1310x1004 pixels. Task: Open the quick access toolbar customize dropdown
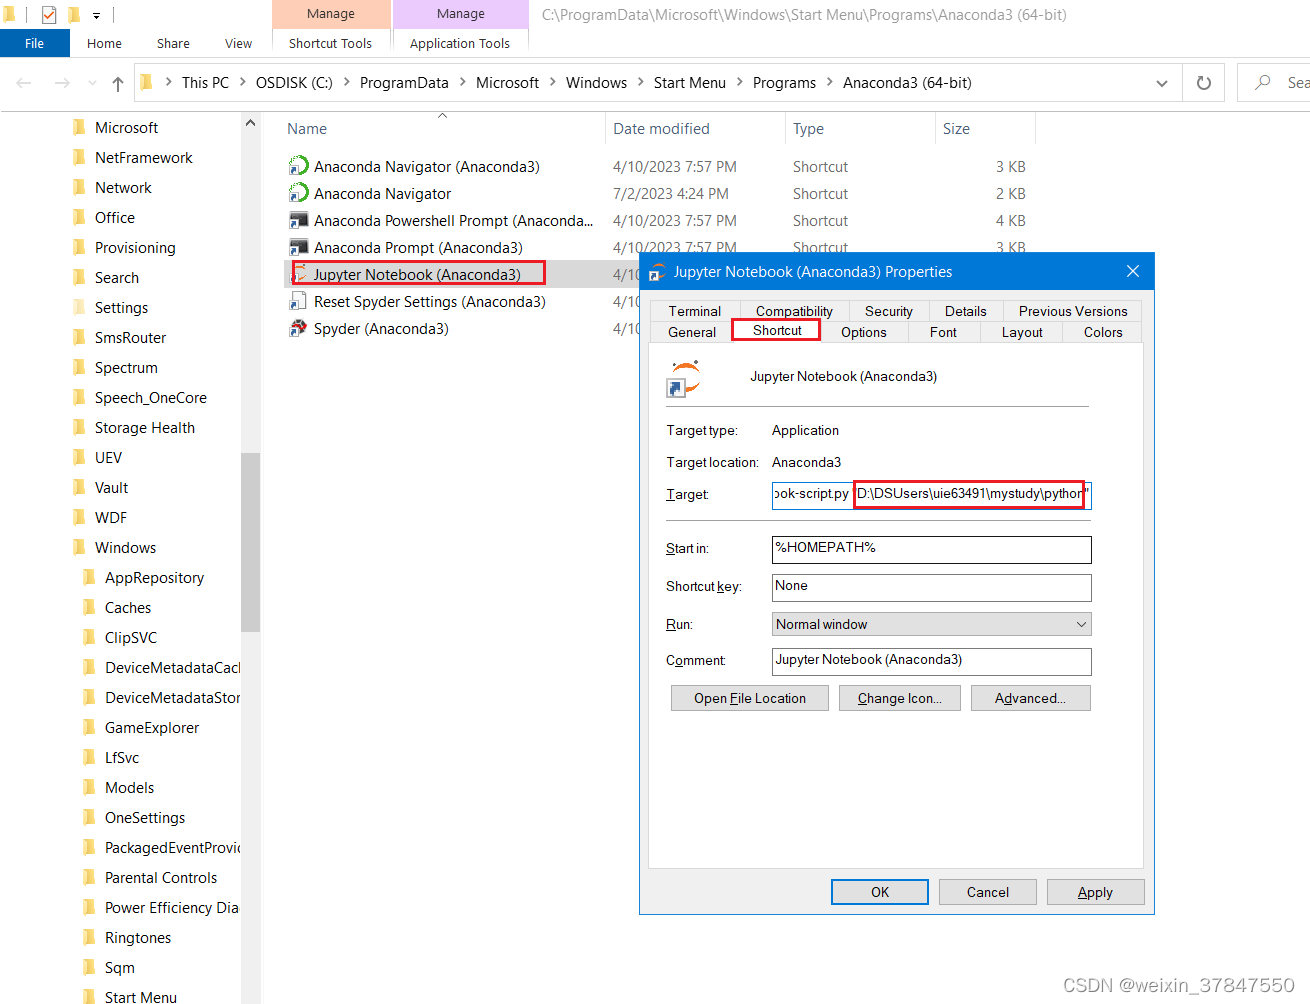tap(96, 15)
